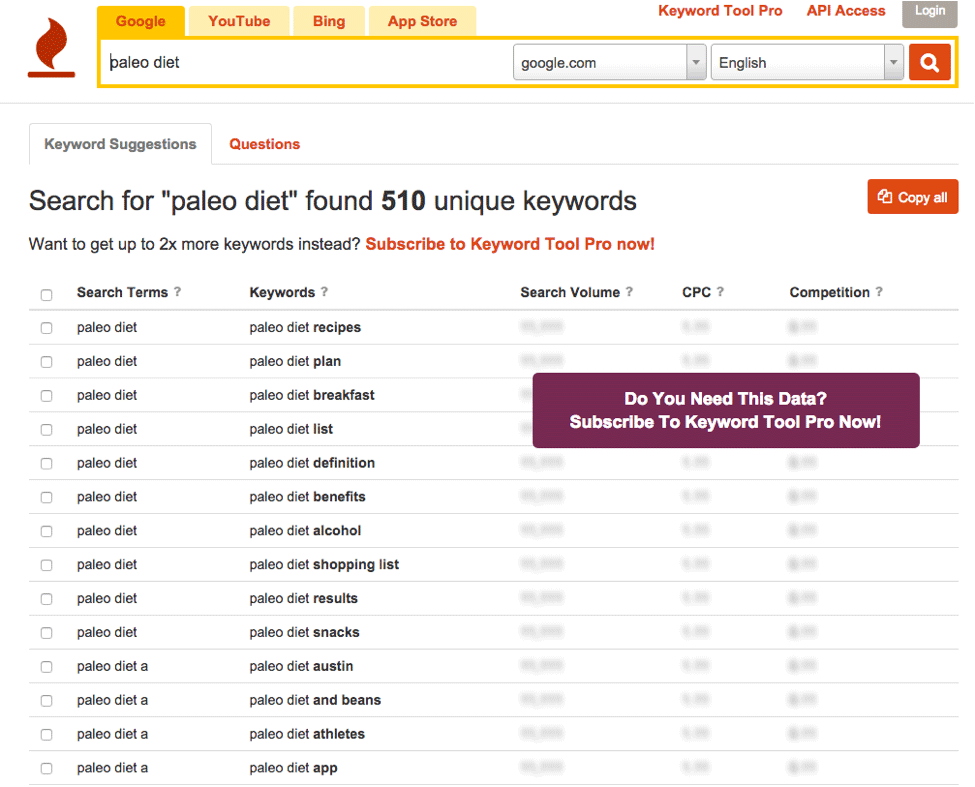Click the keyword paleo diet snacks
The height and width of the screenshot is (787, 975).
[x=304, y=632]
